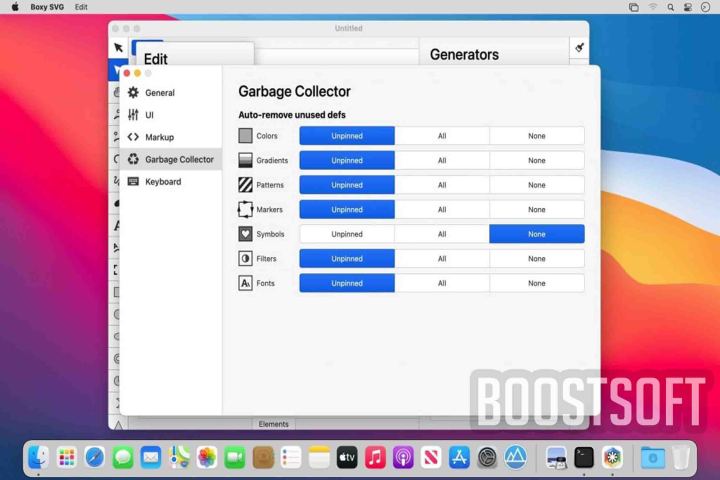Set Fonts to All
The image size is (720, 480).
pyautogui.click(x=442, y=283)
